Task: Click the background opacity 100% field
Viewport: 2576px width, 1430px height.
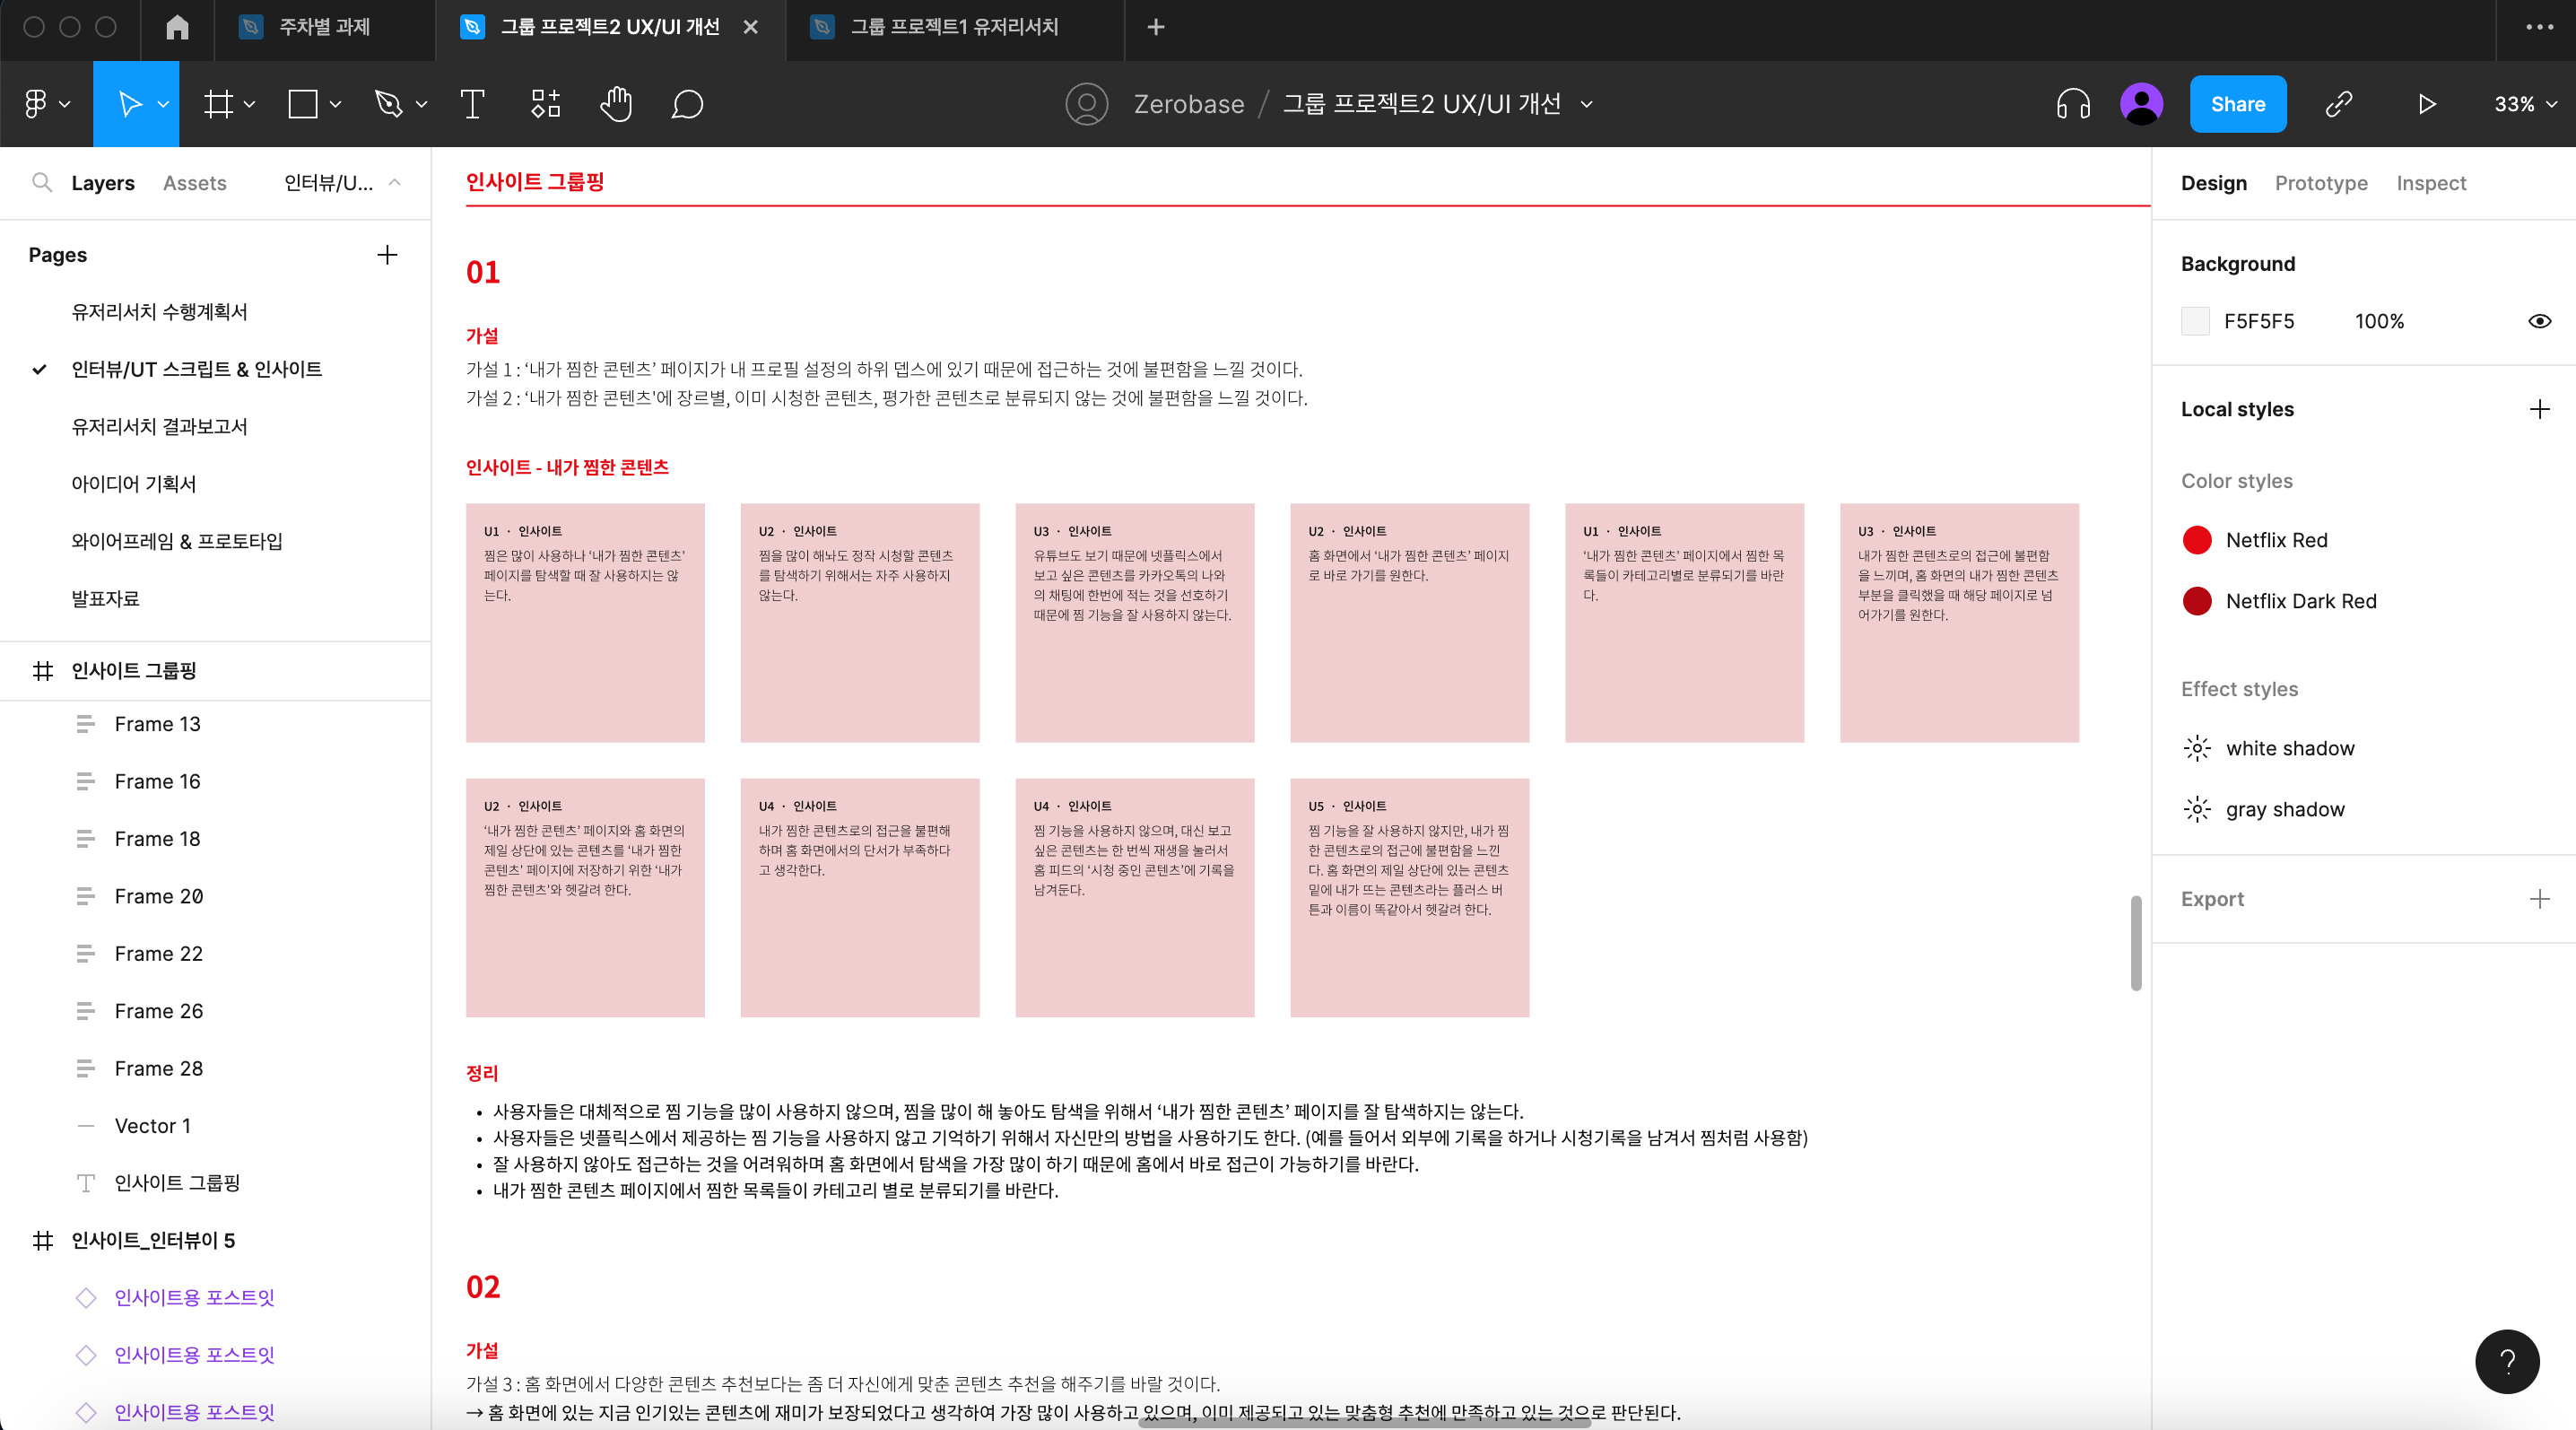Action: (2378, 321)
